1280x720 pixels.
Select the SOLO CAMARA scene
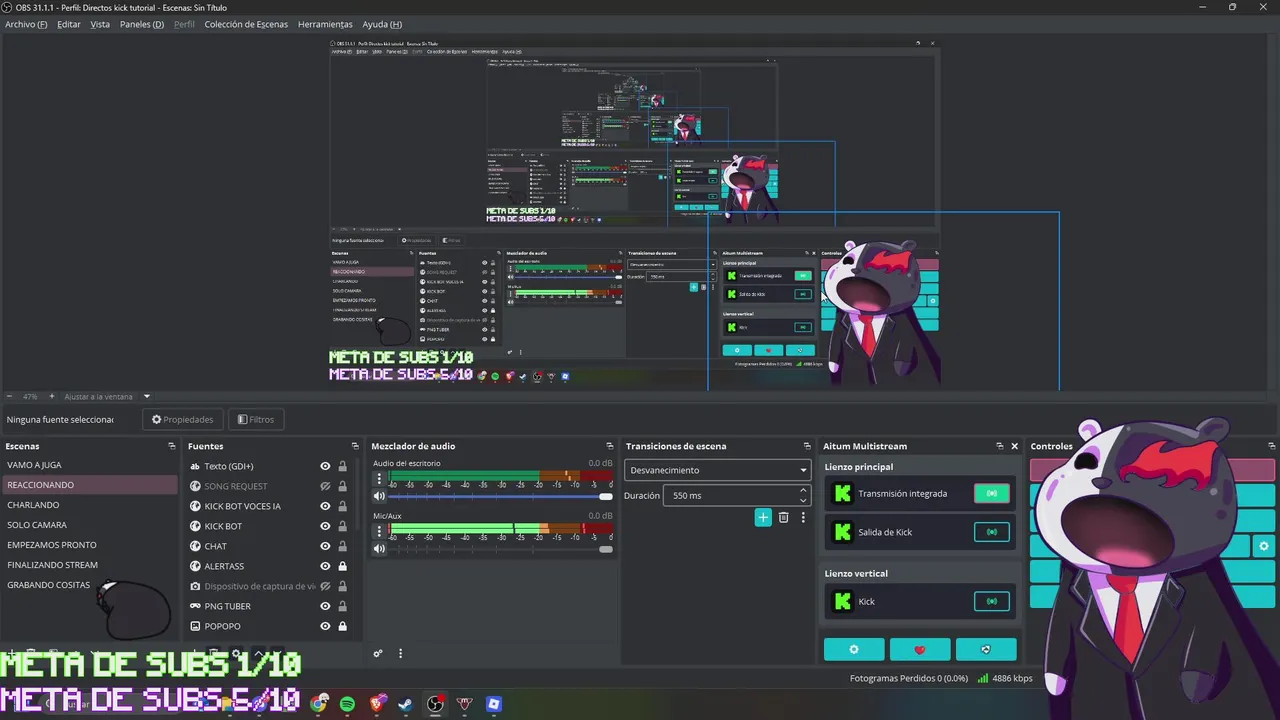89,525
